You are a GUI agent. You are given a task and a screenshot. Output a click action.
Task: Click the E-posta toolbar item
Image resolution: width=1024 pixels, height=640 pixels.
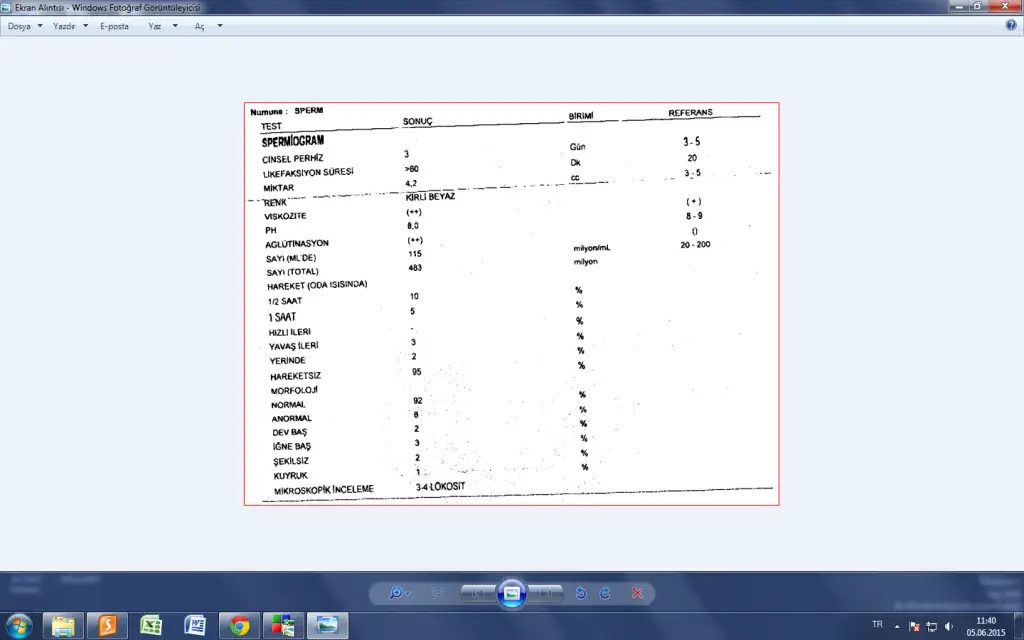[x=115, y=26]
